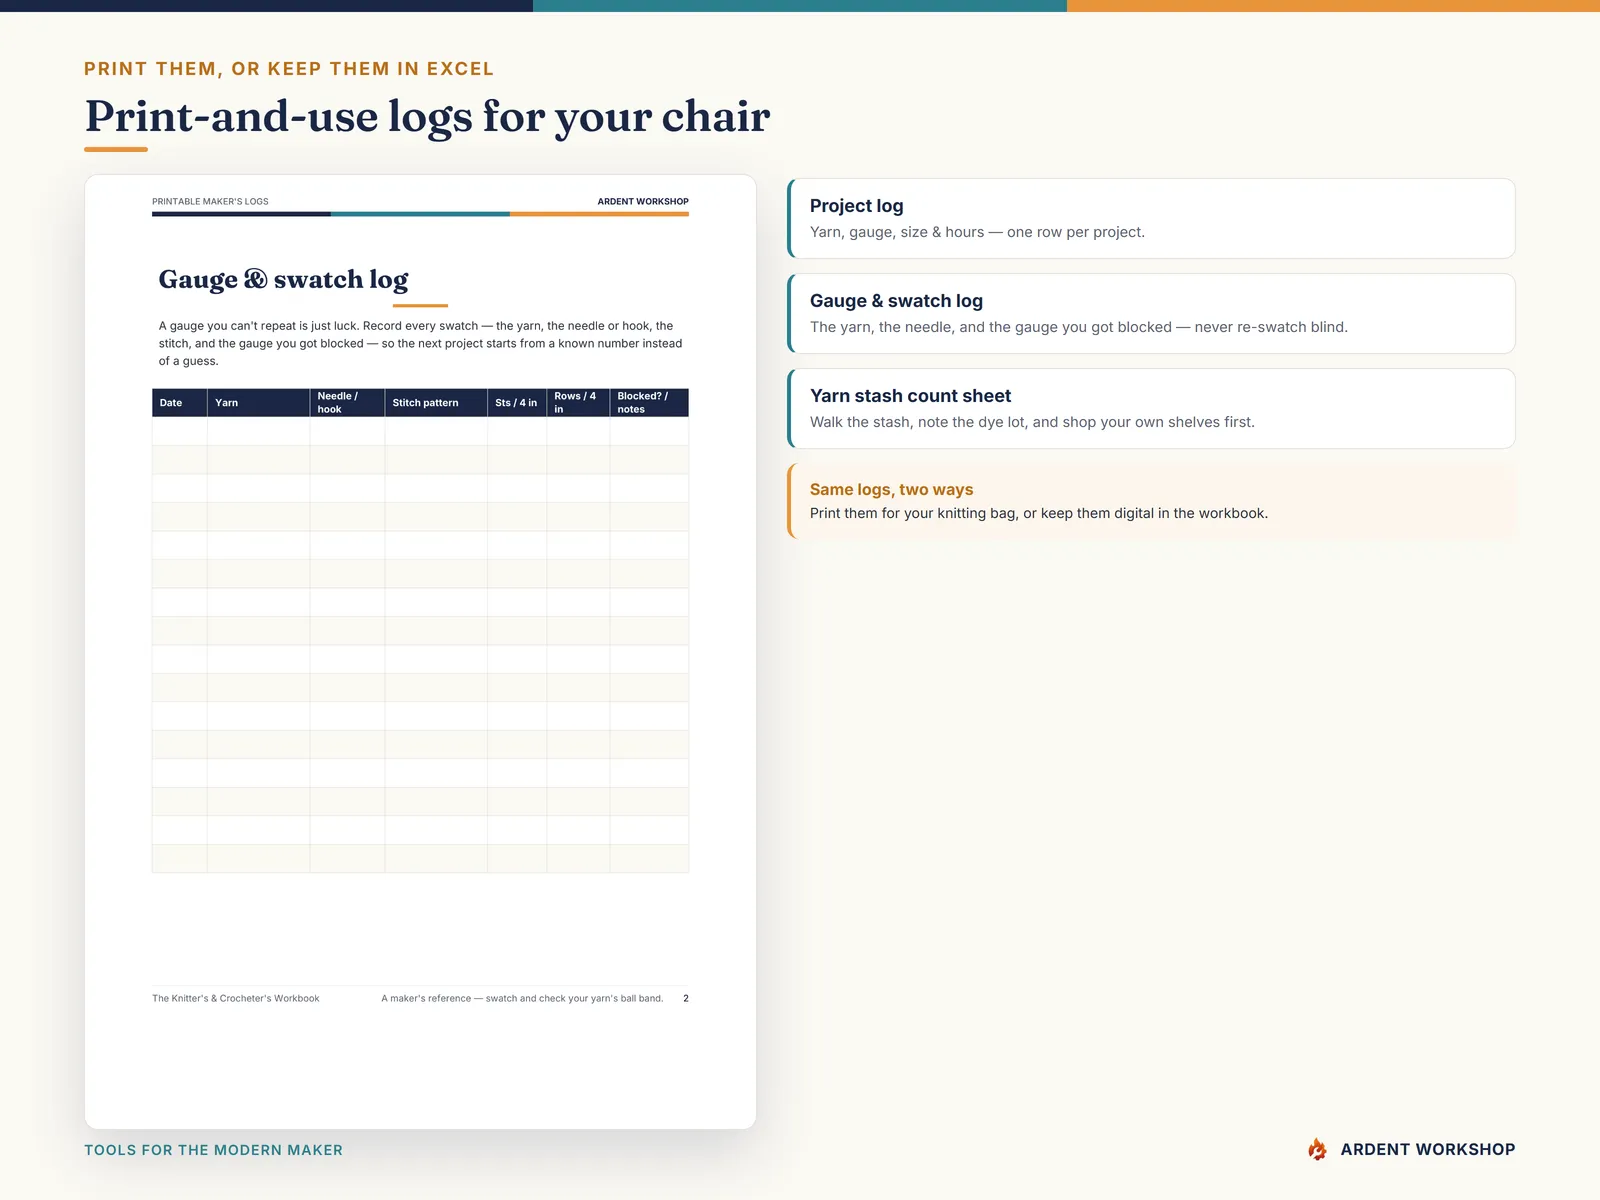Screen dimensions: 1600x1200
Task: Click the "Print-and-use logs for your chair" heading
Action: (x=427, y=116)
